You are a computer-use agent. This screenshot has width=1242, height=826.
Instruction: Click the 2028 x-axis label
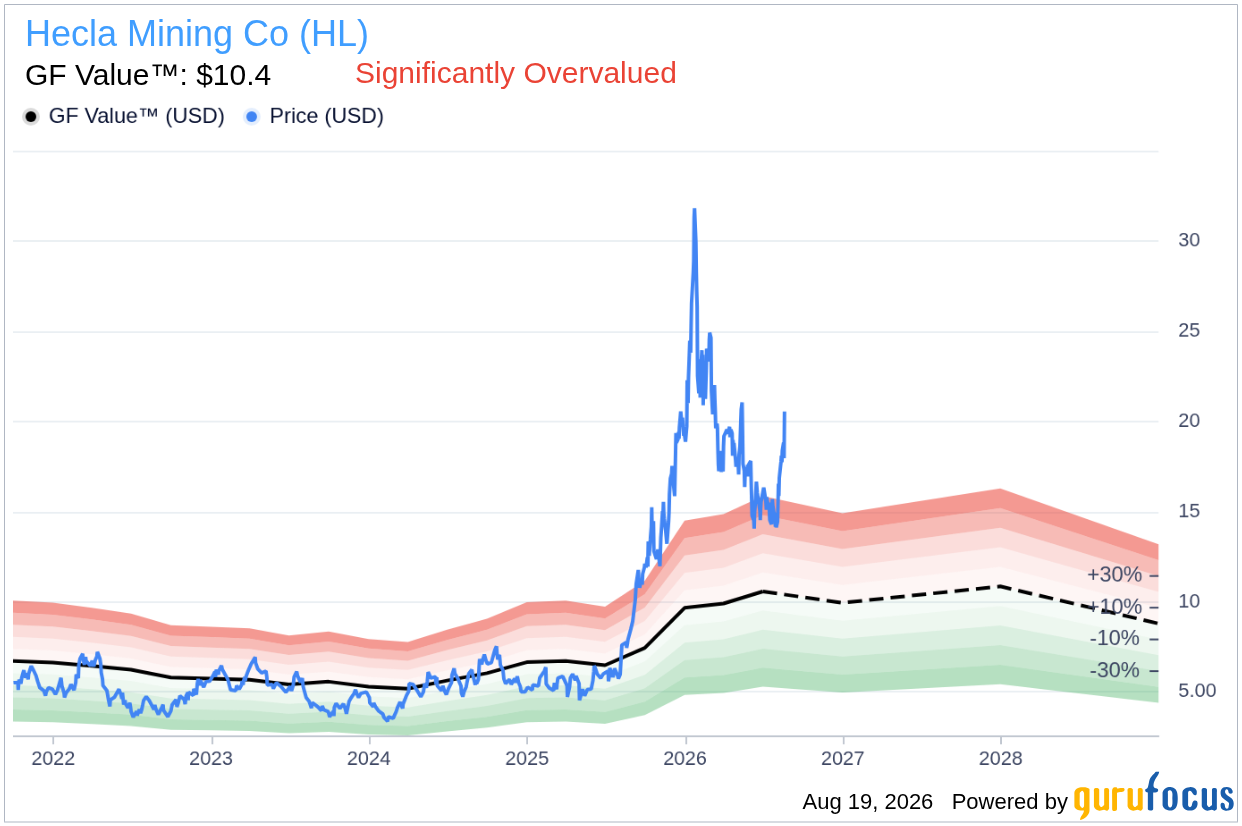tap(1001, 758)
